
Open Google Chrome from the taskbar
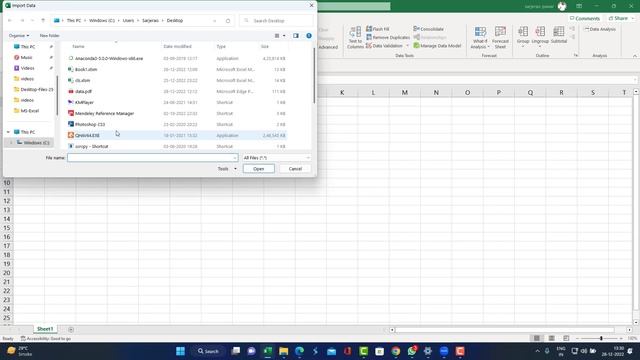(396, 351)
